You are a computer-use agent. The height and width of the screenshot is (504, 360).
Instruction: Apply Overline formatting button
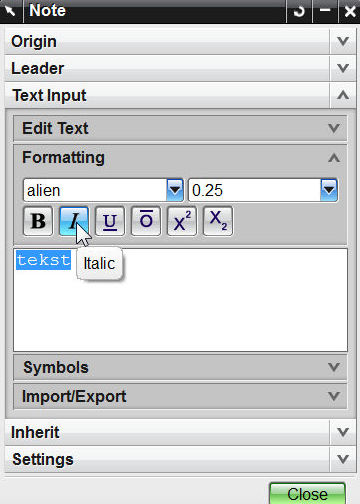point(146,221)
